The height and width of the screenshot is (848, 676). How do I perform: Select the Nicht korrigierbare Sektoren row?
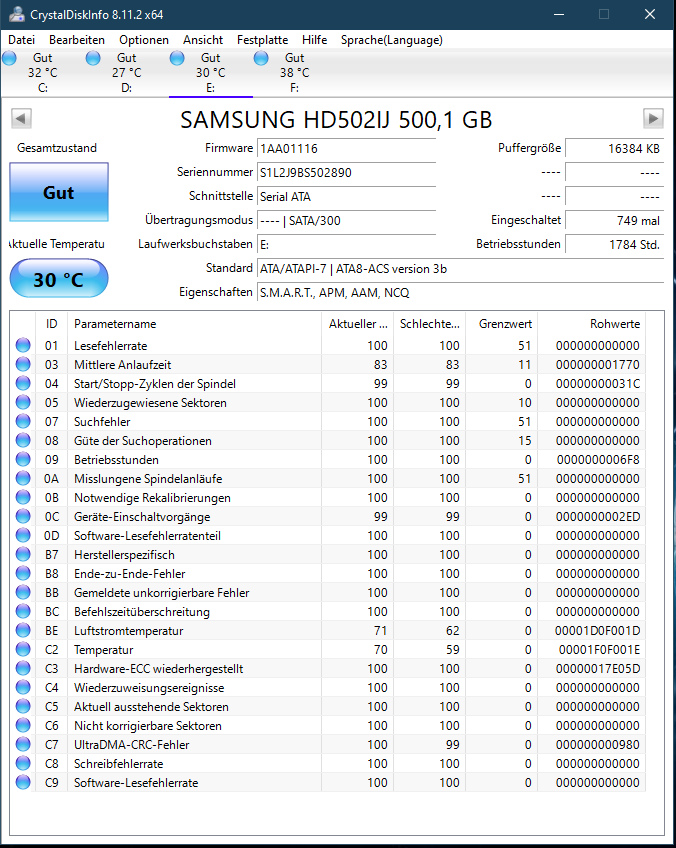coord(328,726)
